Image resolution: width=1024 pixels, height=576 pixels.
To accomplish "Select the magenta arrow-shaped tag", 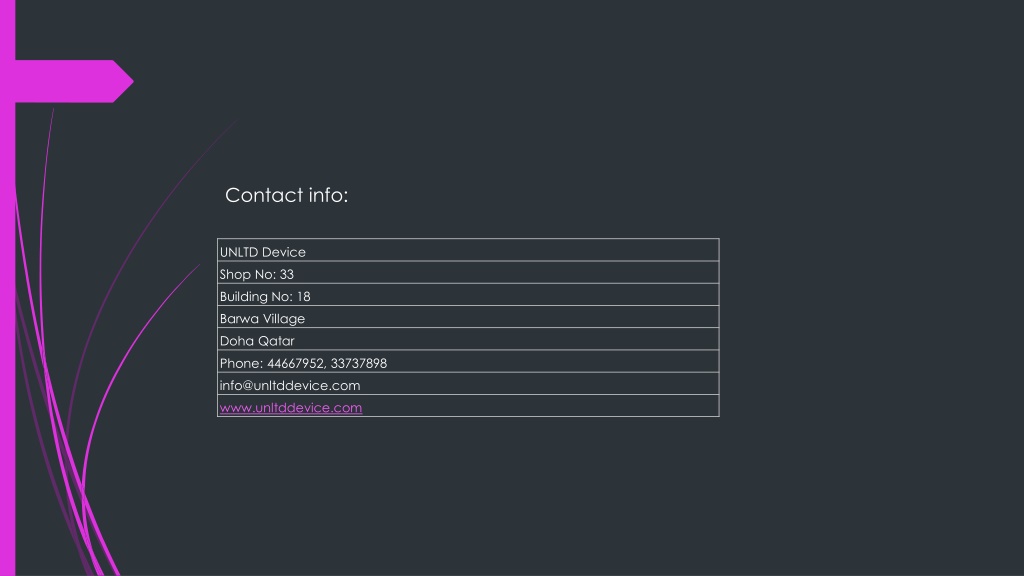I will point(74,81).
